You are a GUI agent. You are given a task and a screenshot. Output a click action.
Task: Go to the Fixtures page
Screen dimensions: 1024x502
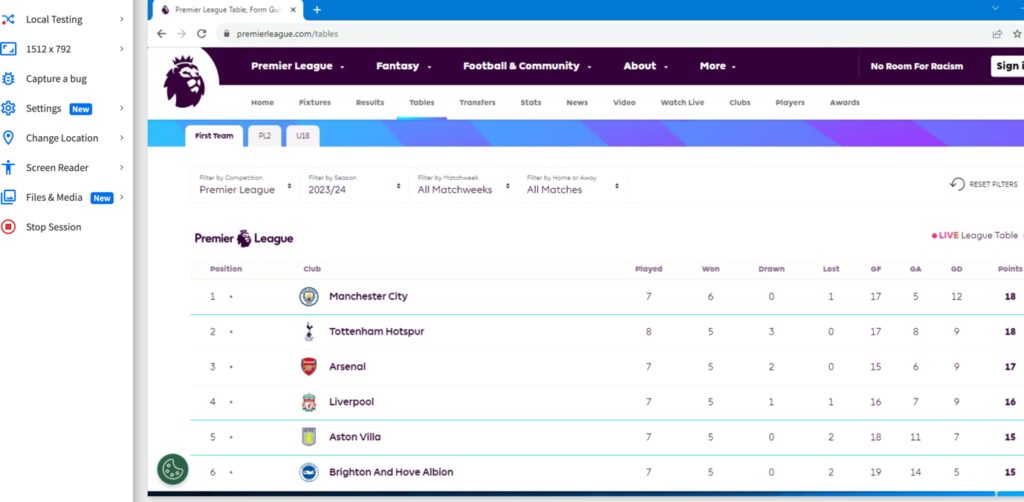coord(315,102)
